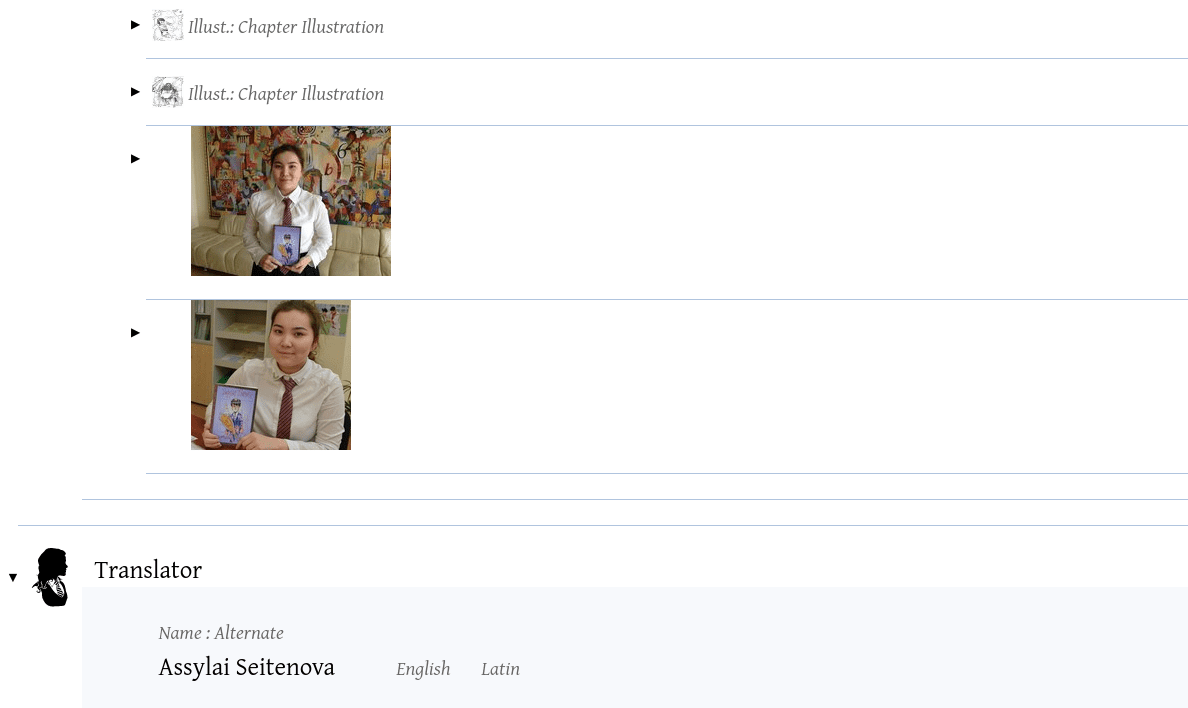1188x708 pixels.
Task: Expand the row with bookshelf background photo
Action: point(135,333)
